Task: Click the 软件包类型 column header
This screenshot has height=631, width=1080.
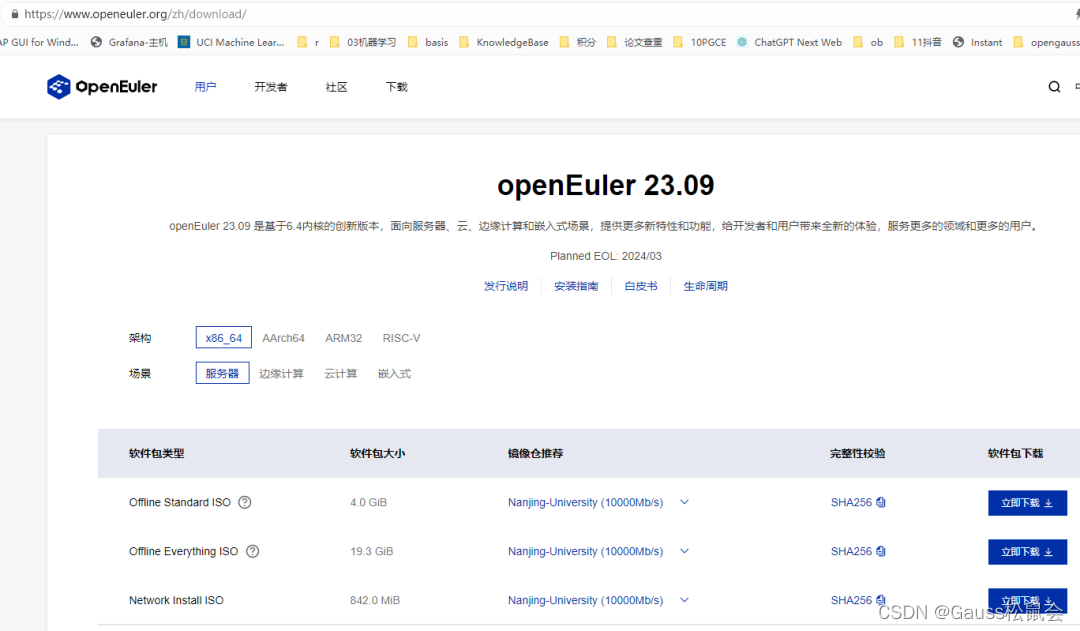Action: [x=156, y=453]
